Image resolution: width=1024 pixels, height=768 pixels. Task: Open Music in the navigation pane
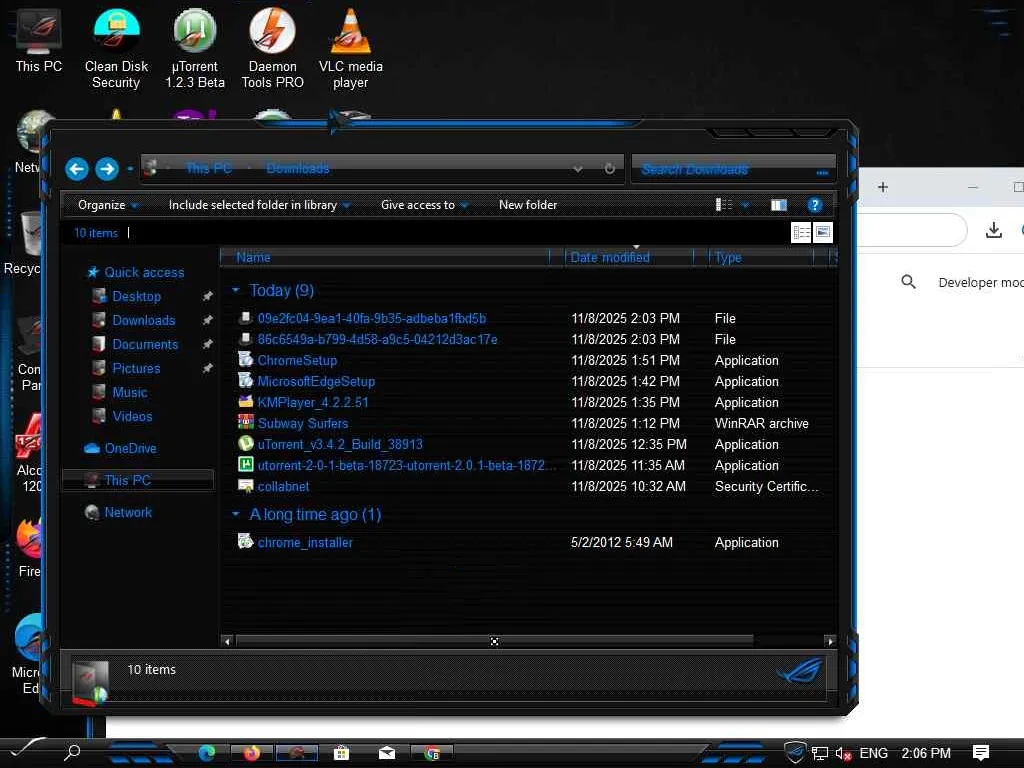(x=129, y=392)
